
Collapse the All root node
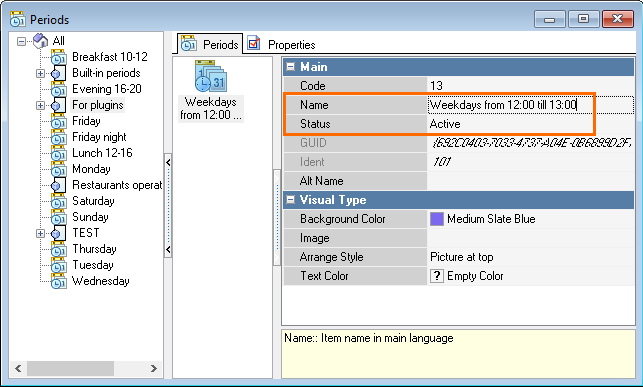[21, 41]
